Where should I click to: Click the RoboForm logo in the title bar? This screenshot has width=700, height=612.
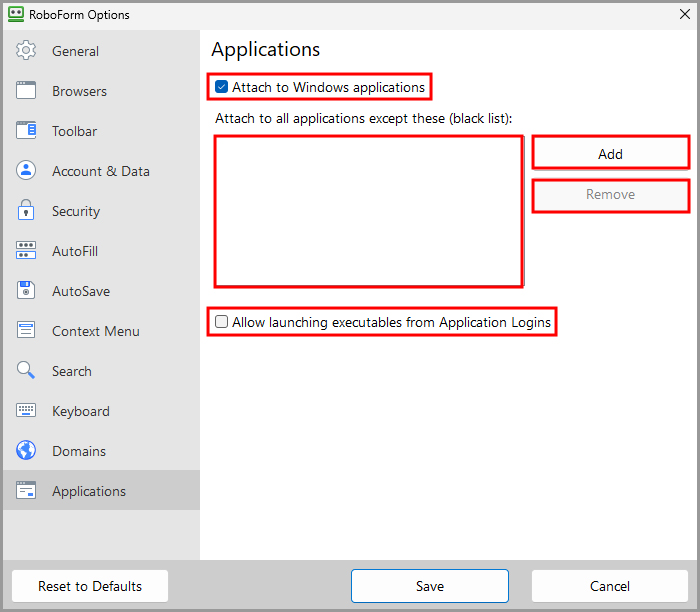click(x=16, y=14)
